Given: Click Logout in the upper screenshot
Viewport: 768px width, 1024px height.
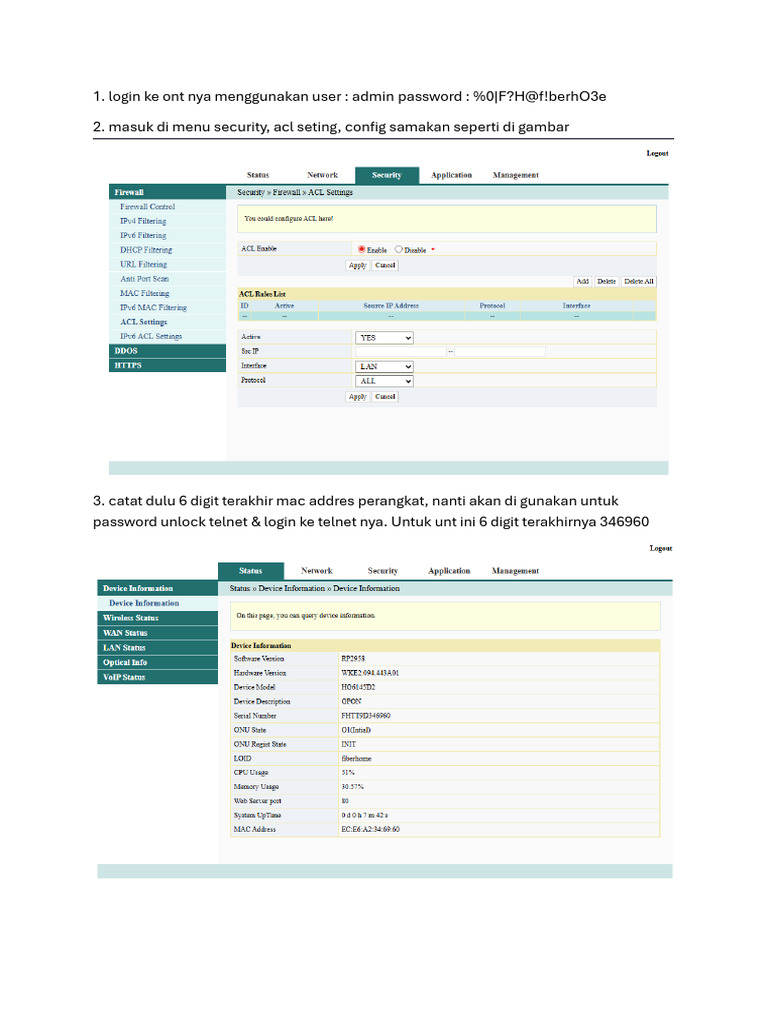Looking at the screenshot, I should click(x=658, y=153).
